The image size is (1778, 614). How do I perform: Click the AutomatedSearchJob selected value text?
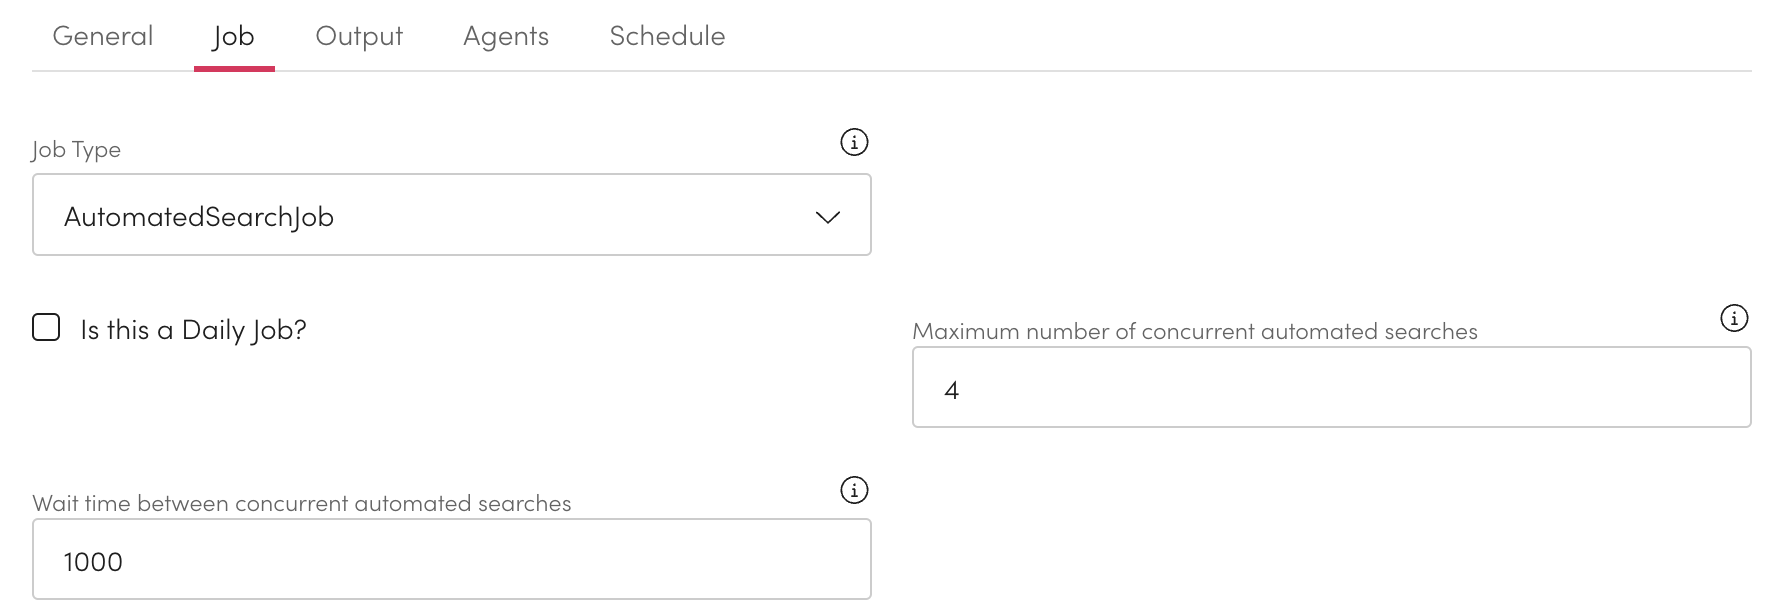[199, 217]
